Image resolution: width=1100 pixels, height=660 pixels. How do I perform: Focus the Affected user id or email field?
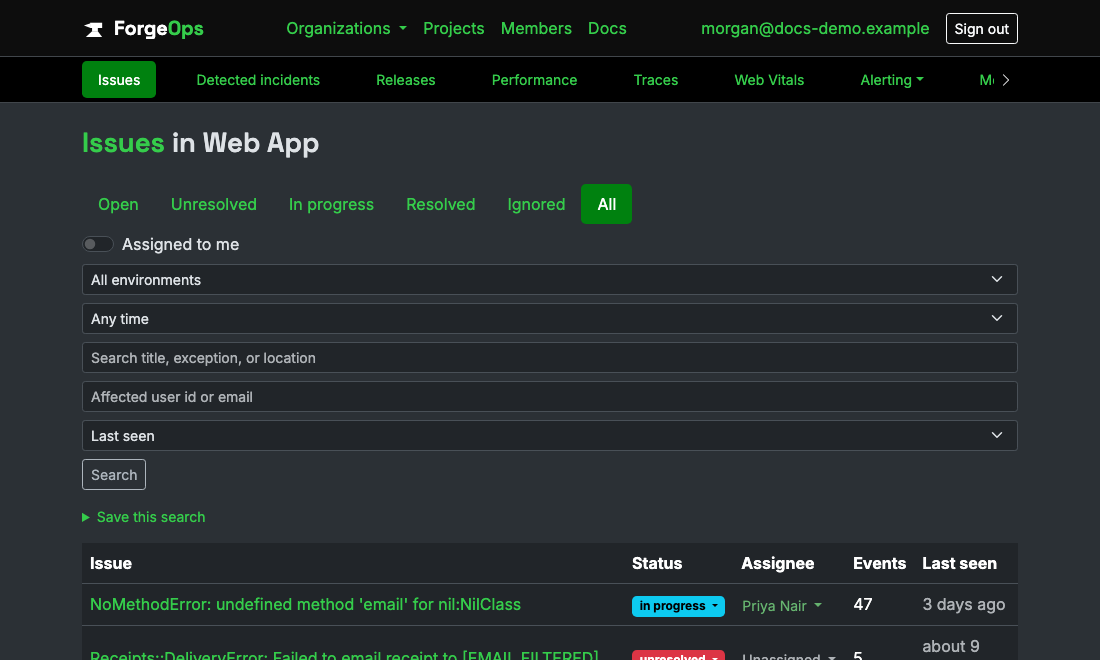549,397
